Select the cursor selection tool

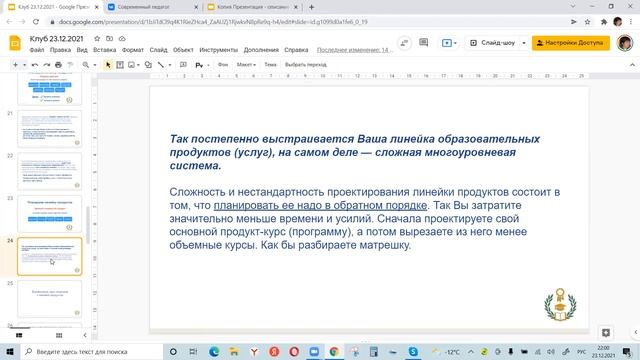pos(108,65)
